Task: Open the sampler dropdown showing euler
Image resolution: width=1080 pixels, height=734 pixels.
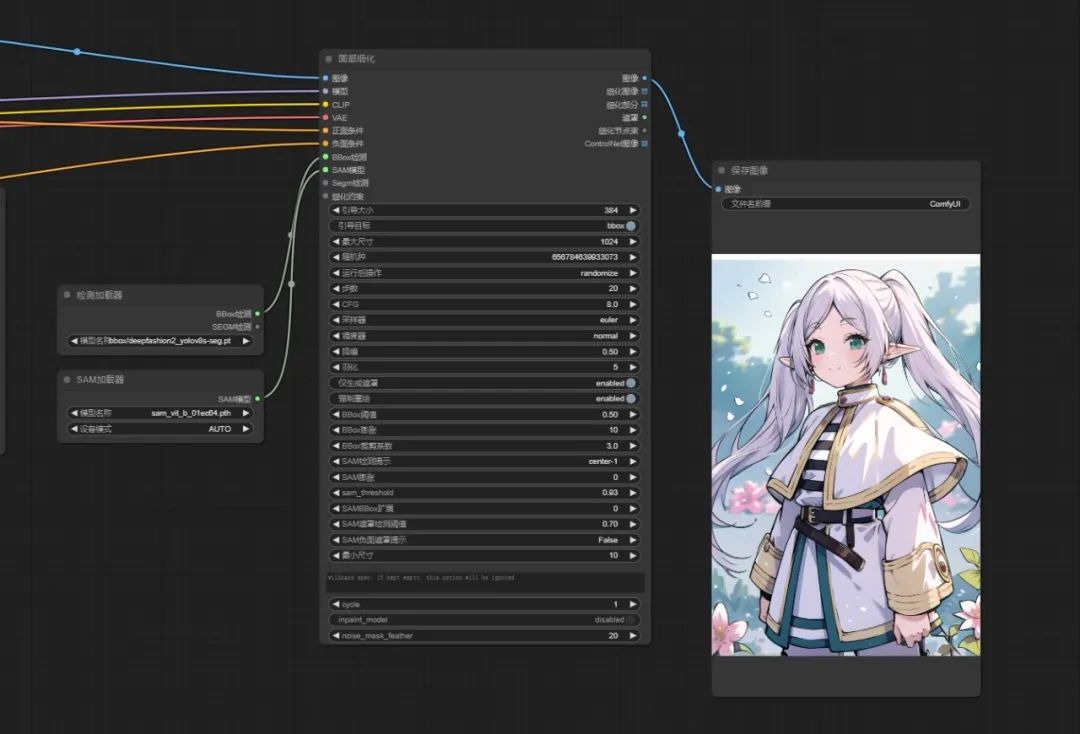Action: click(x=484, y=320)
